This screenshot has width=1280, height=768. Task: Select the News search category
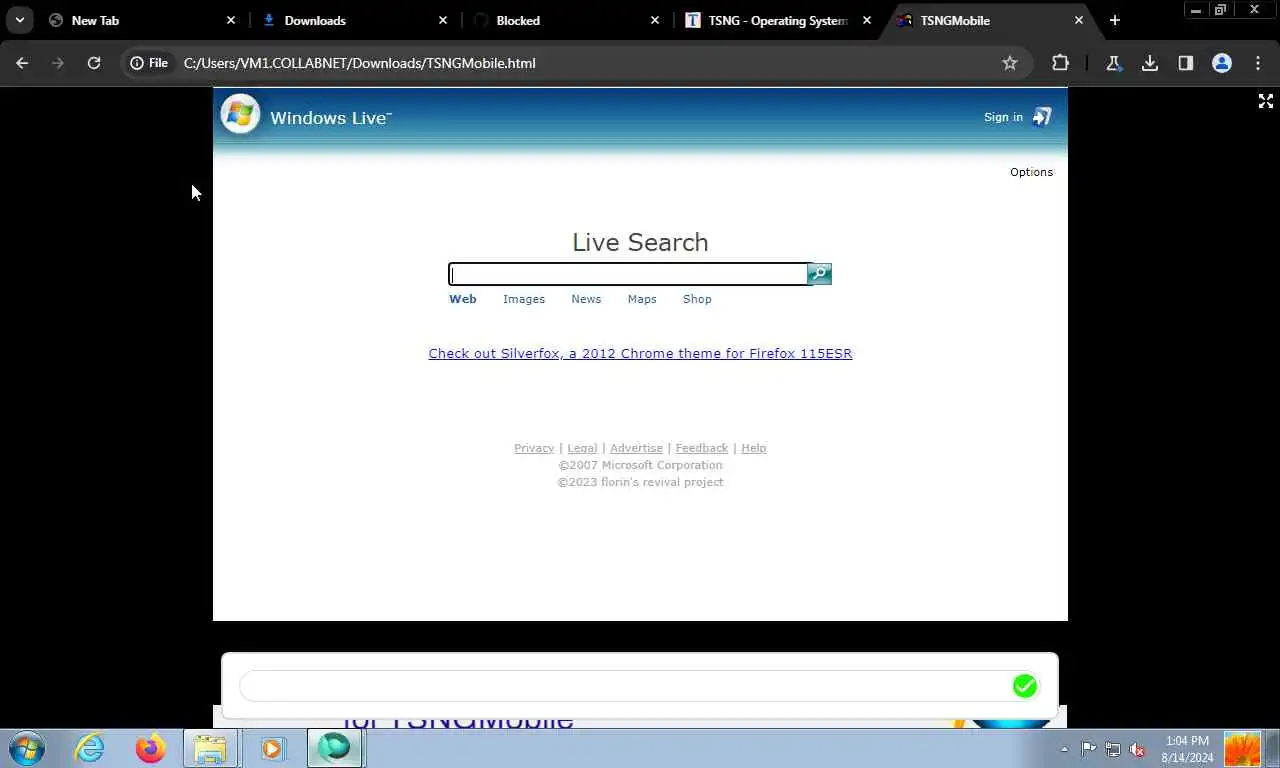[x=586, y=299]
